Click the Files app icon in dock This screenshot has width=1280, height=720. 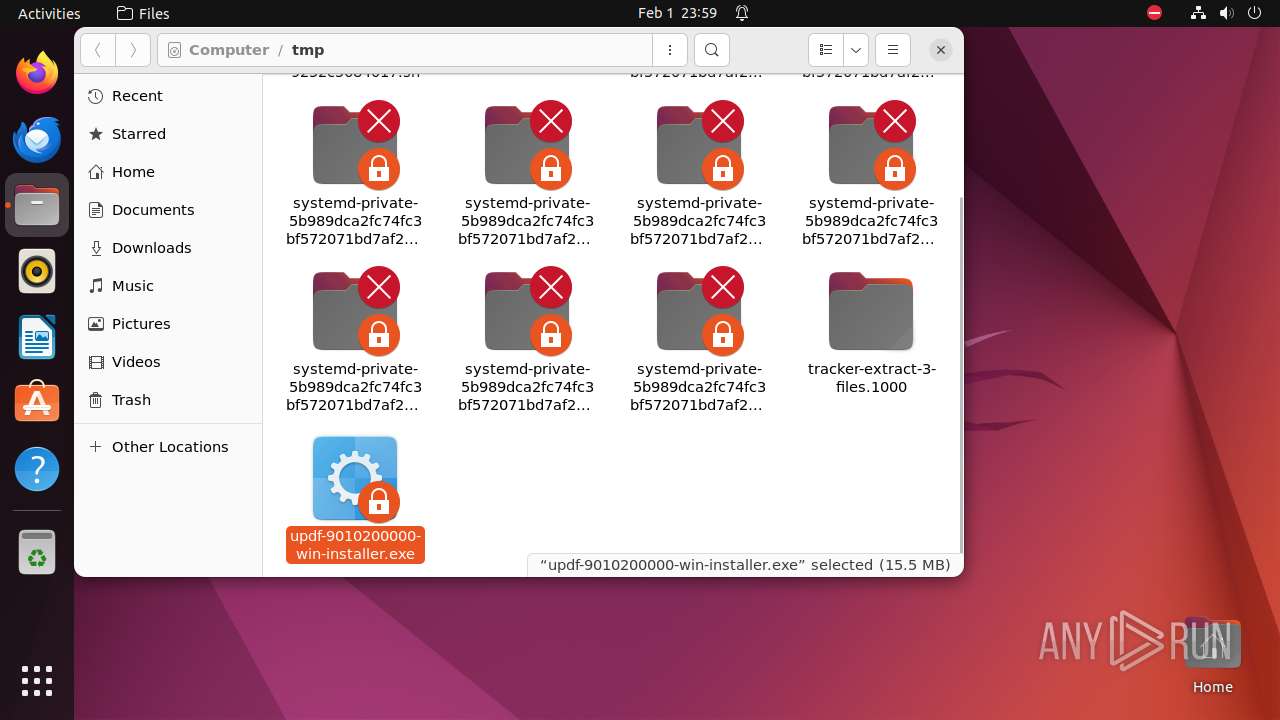(x=37, y=205)
